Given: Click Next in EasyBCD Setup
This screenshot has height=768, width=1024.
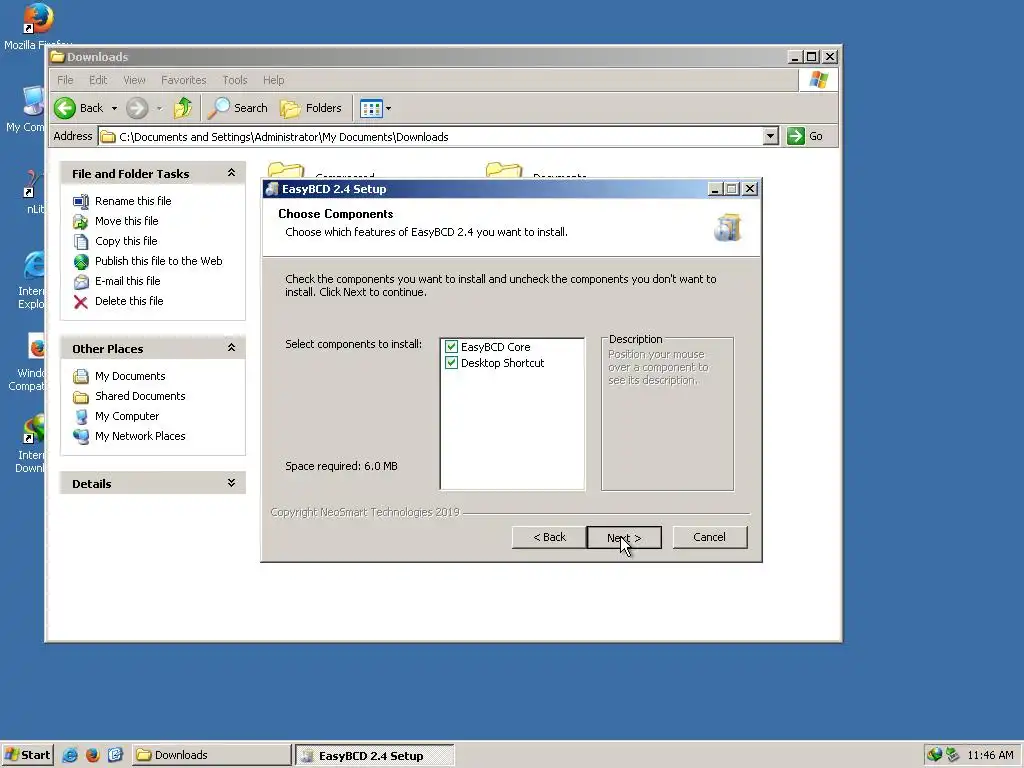Looking at the screenshot, I should [624, 537].
